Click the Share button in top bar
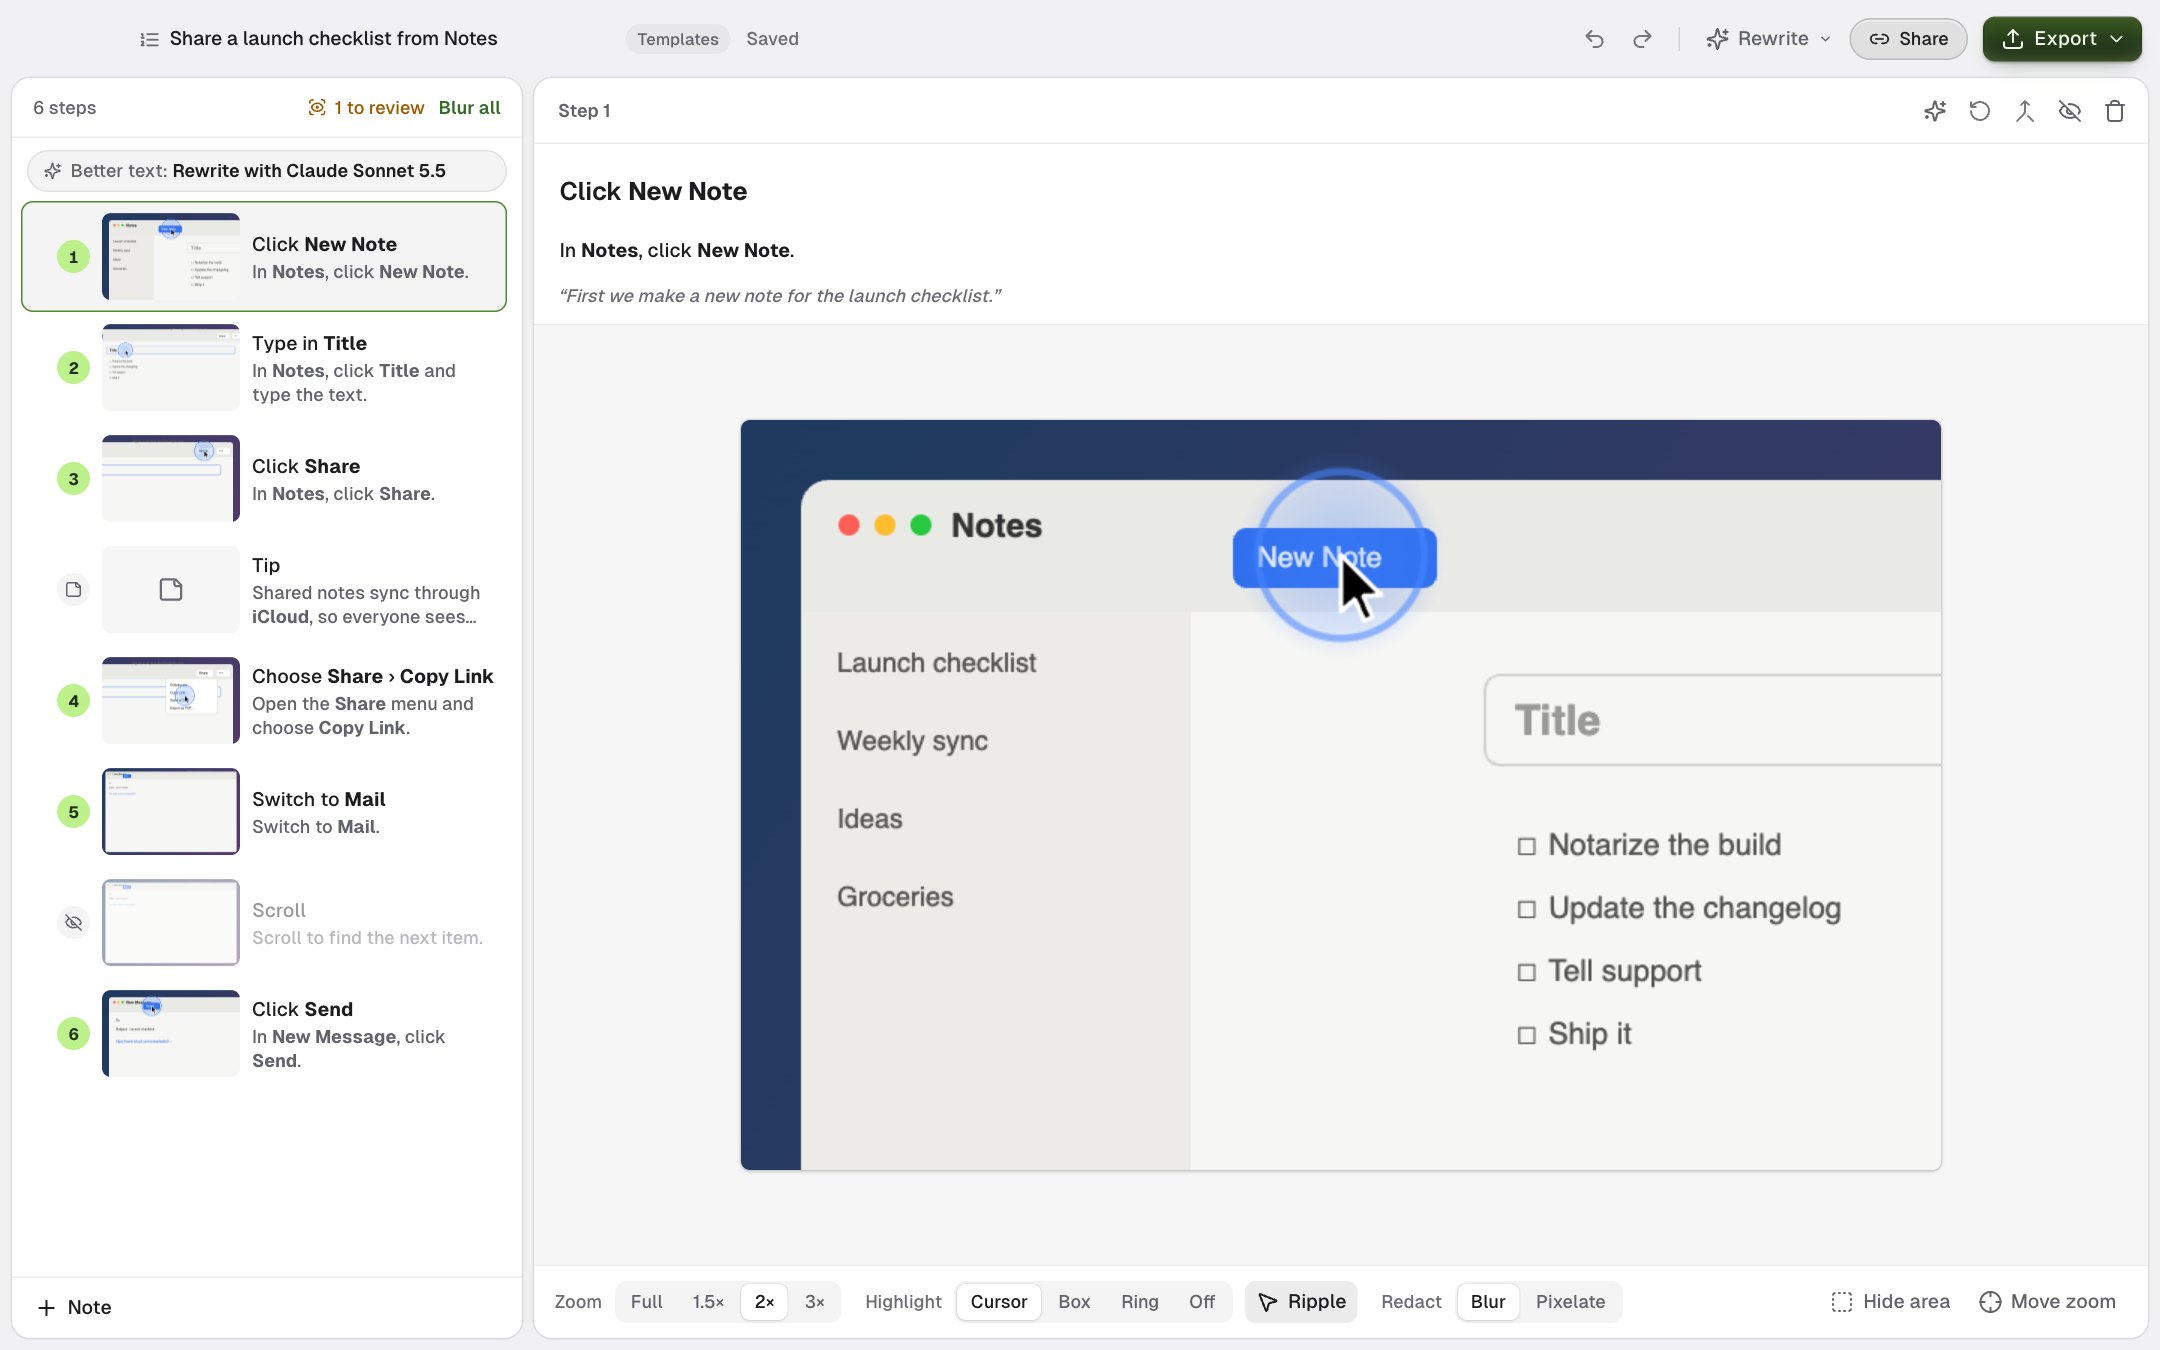 pos(1908,39)
